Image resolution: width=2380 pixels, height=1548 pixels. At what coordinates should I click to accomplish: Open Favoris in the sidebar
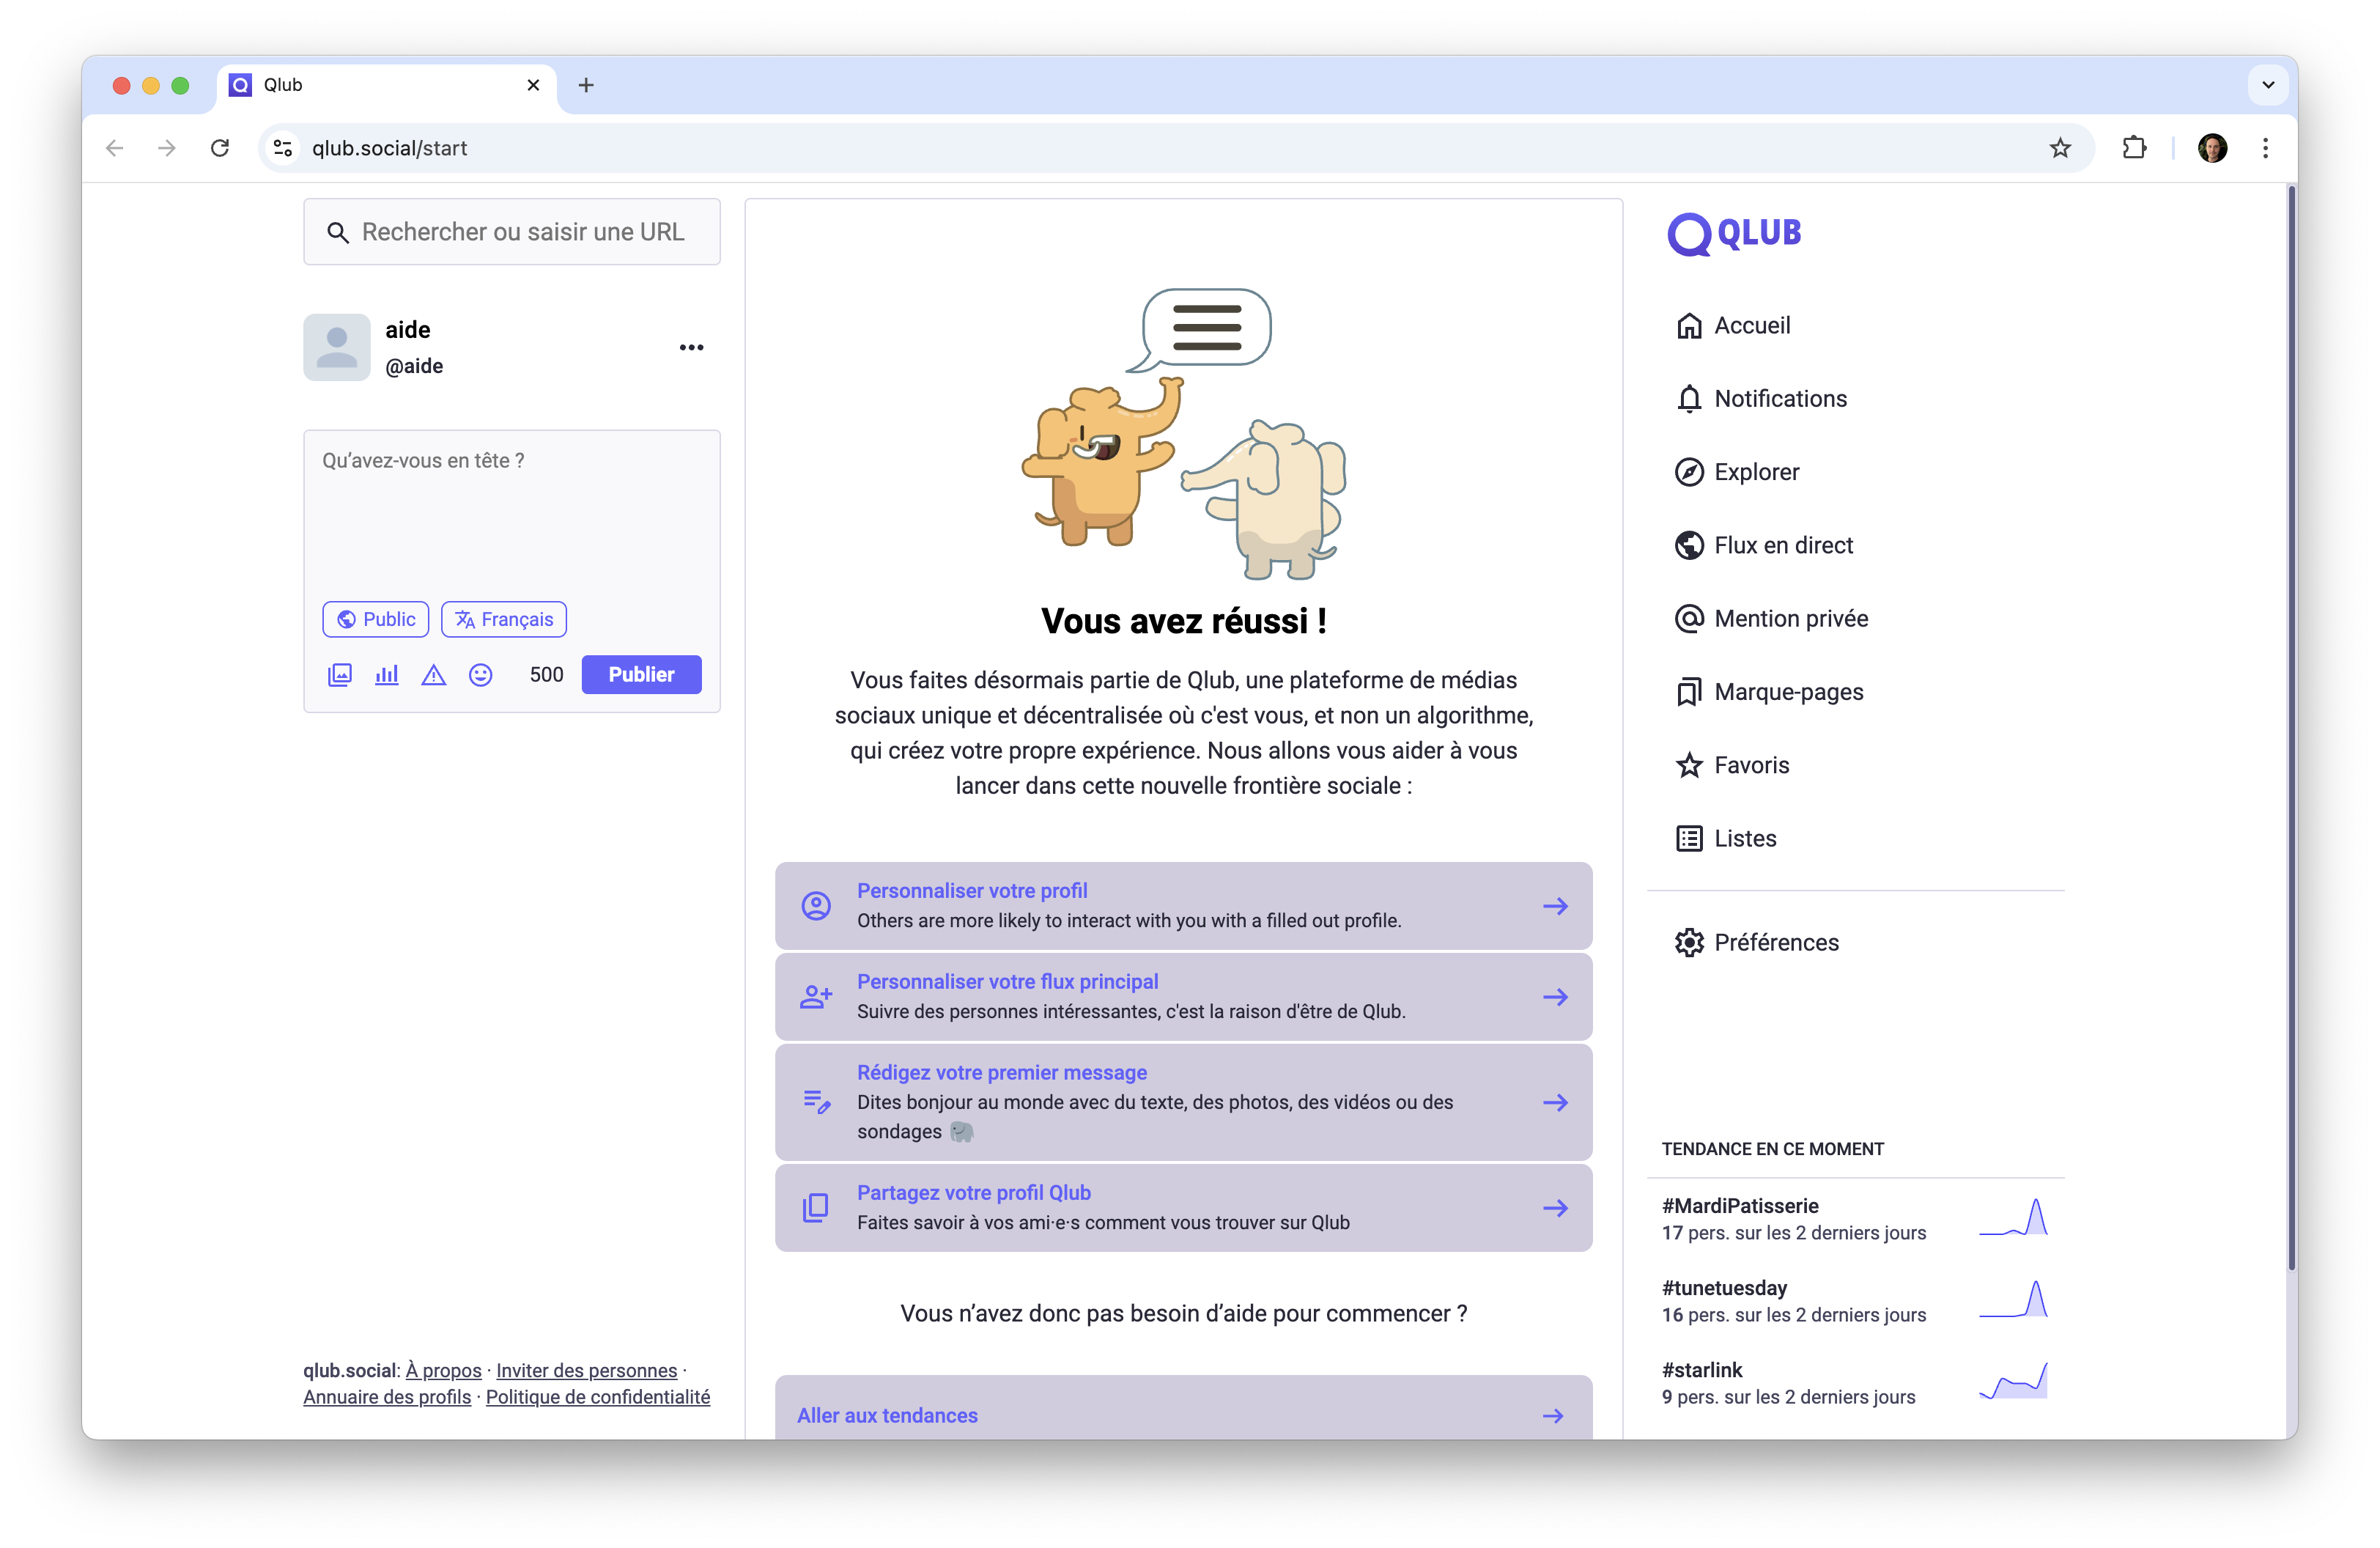pyautogui.click(x=1732, y=766)
